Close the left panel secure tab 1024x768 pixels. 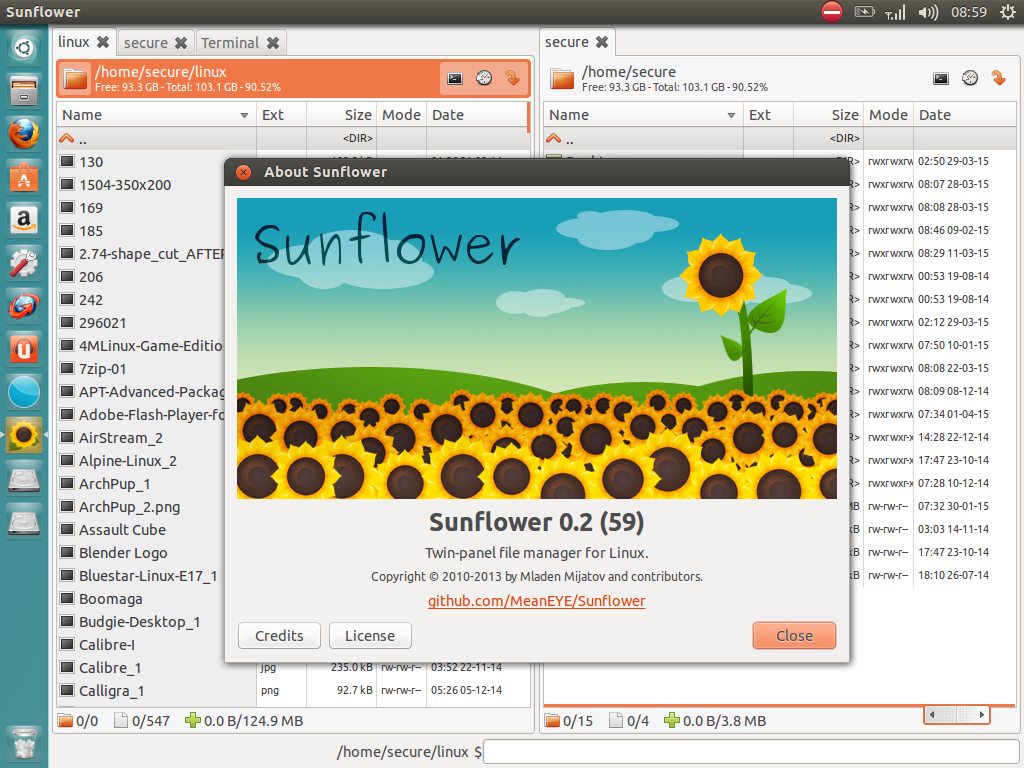181,42
